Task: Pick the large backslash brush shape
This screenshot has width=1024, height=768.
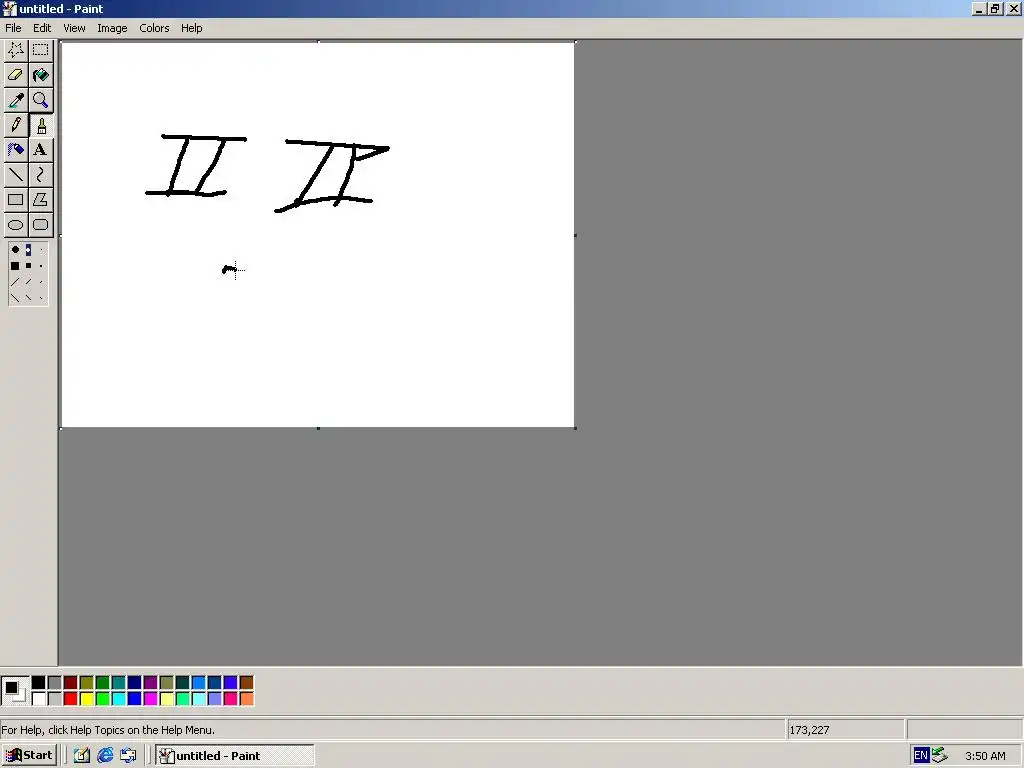Action: coord(15,298)
